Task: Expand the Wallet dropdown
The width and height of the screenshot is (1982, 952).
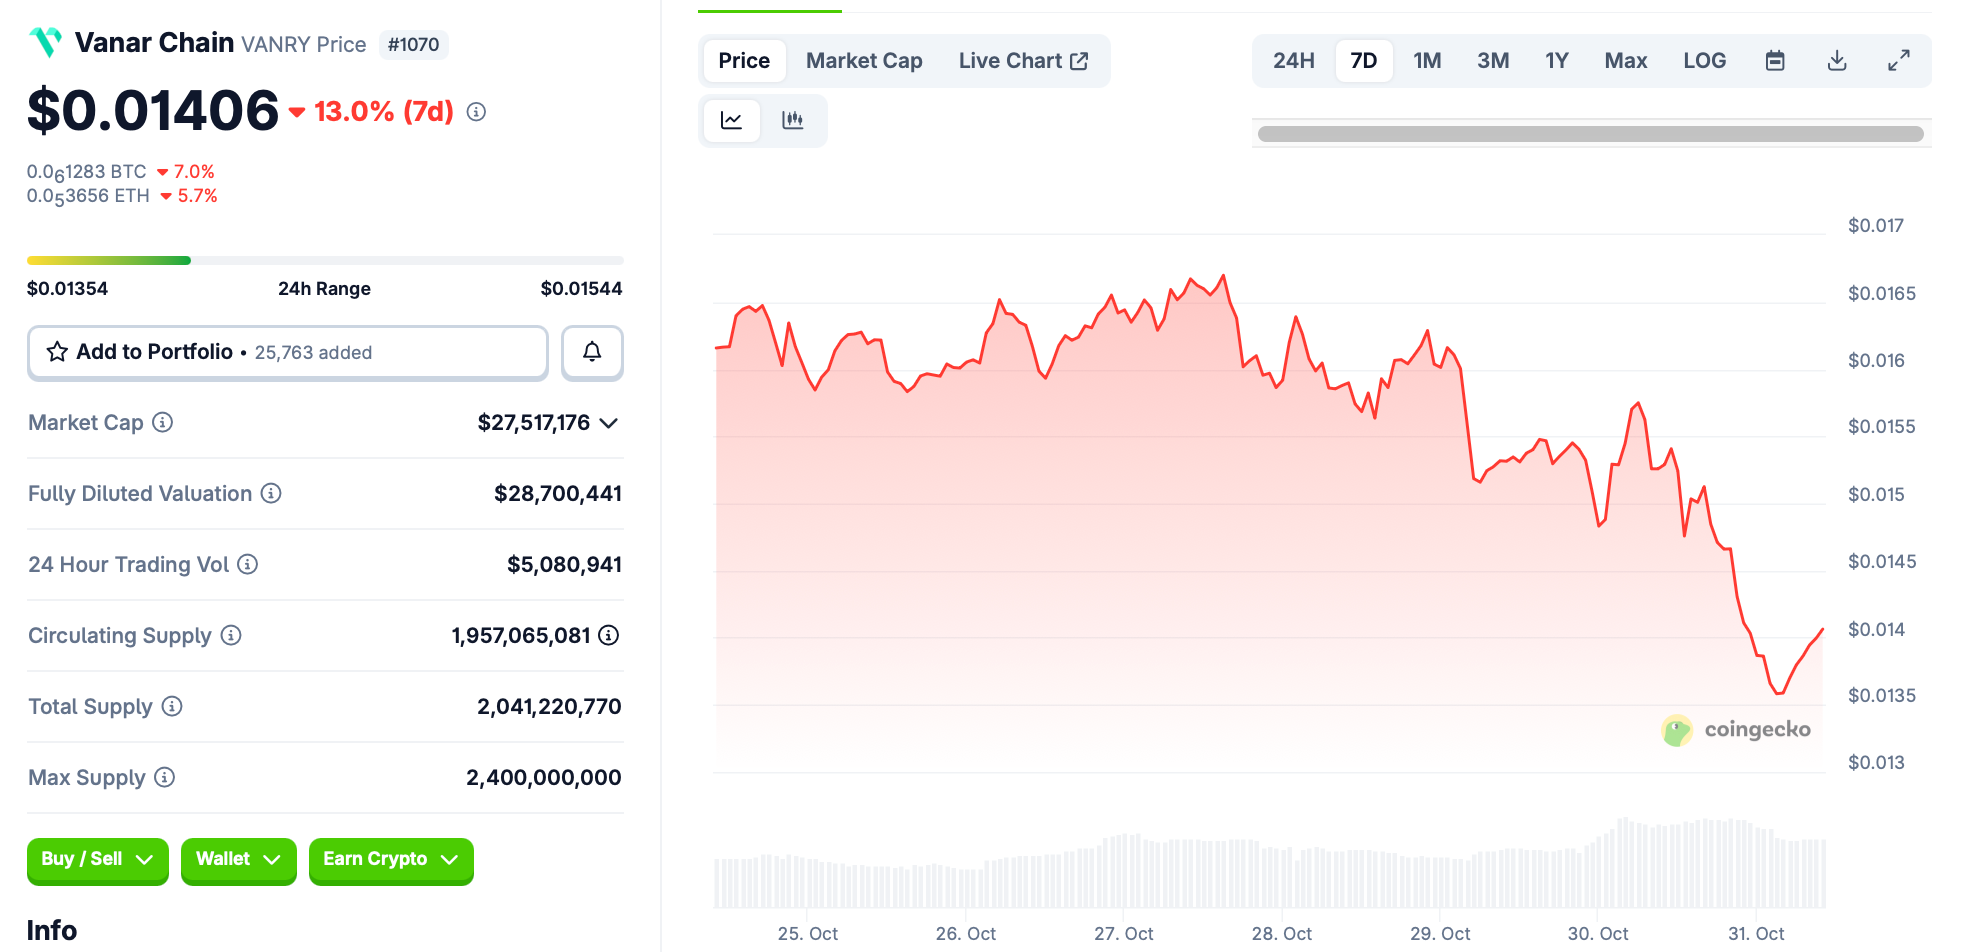Action: pyautogui.click(x=238, y=860)
